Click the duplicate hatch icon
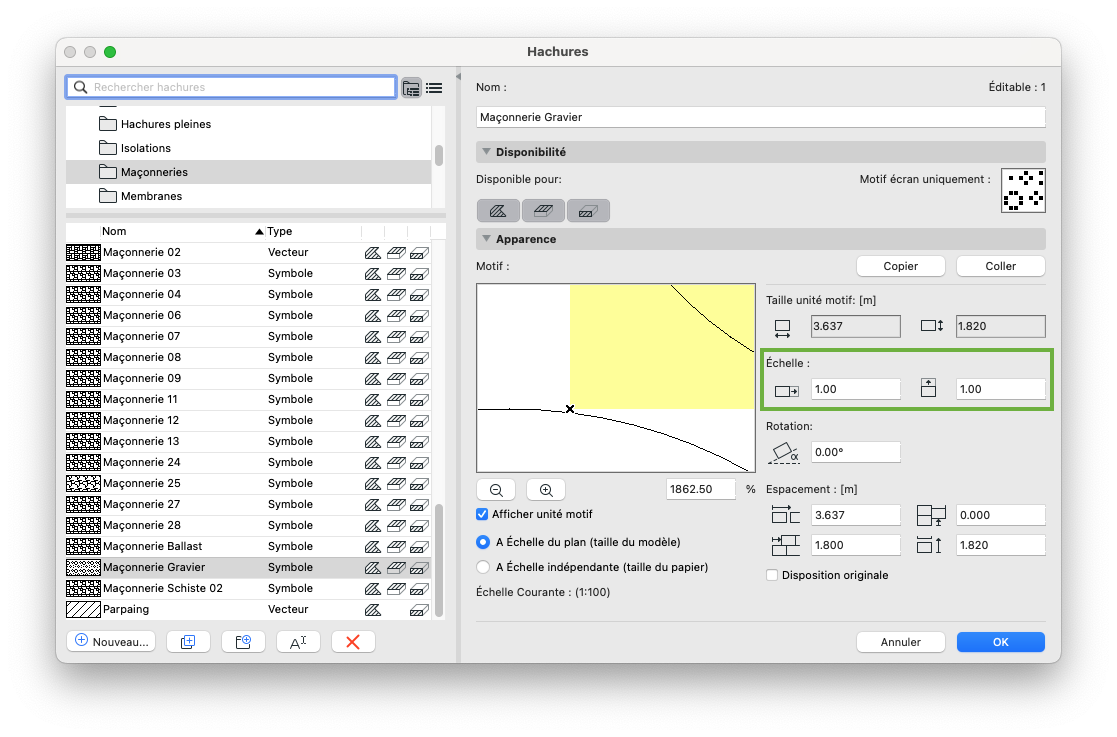 coord(188,642)
